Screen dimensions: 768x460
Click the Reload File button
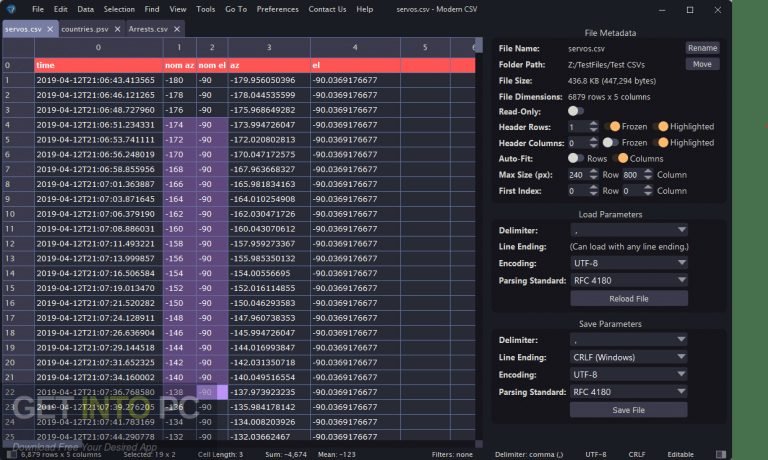click(x=629, y=298)
